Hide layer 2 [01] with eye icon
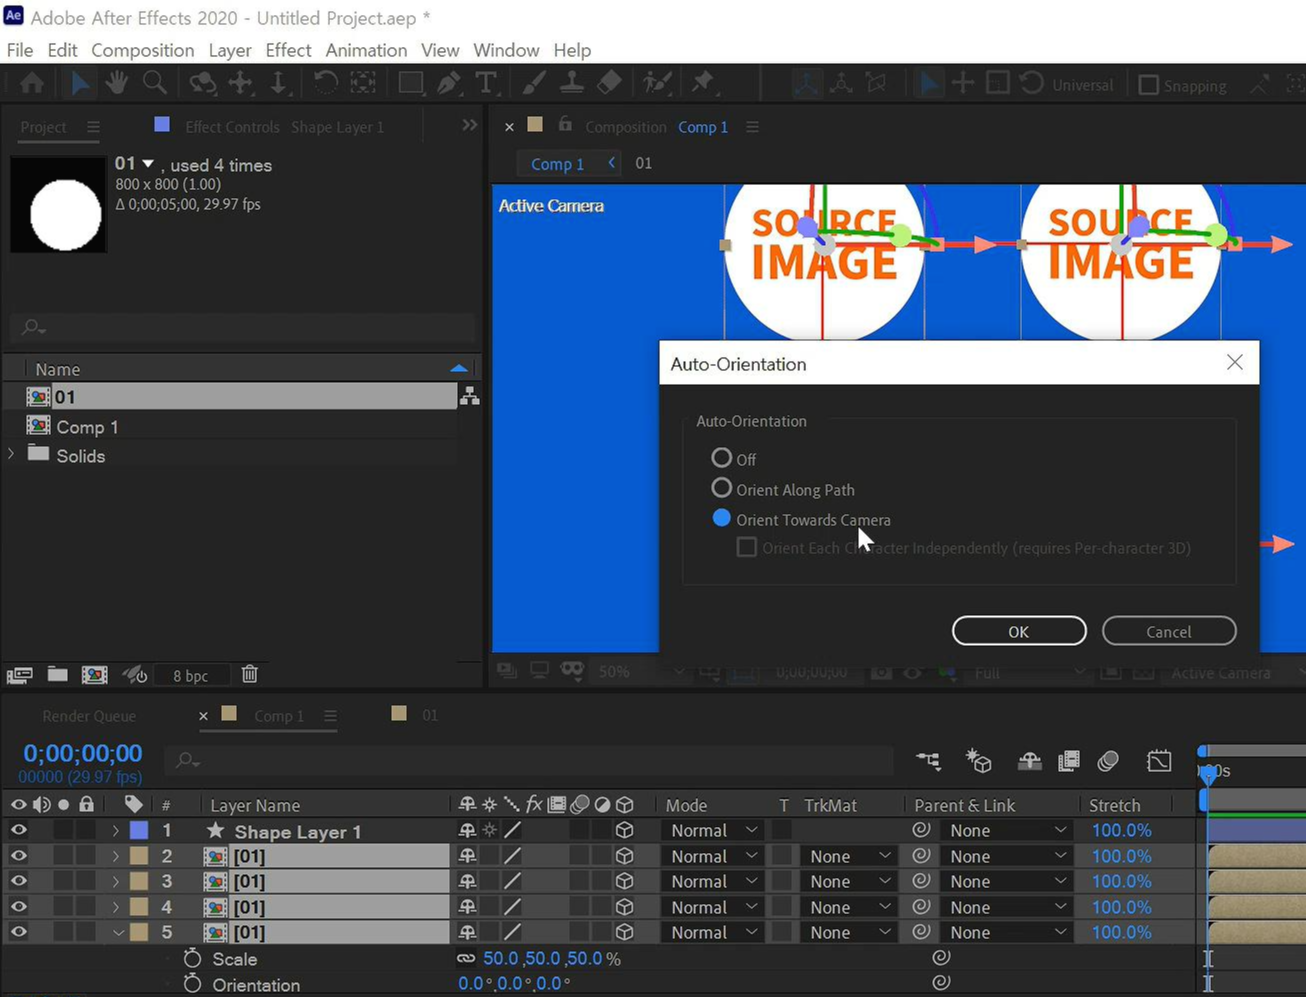1306x997 pixels. click(18, 856)
